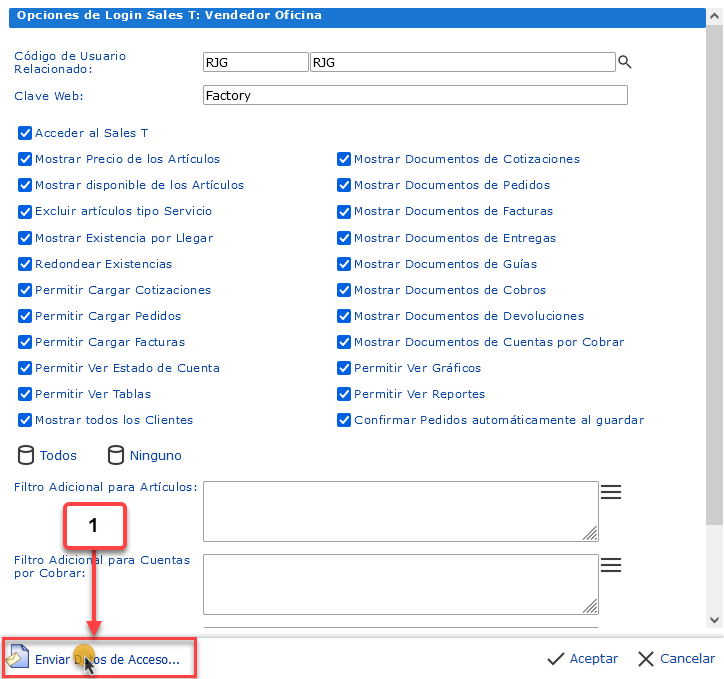Toggle Confirmar Pedidos automáticamente al guardar
Image resolution: width=724 pixels, height=679 pixels.
(x=344, y=420)
